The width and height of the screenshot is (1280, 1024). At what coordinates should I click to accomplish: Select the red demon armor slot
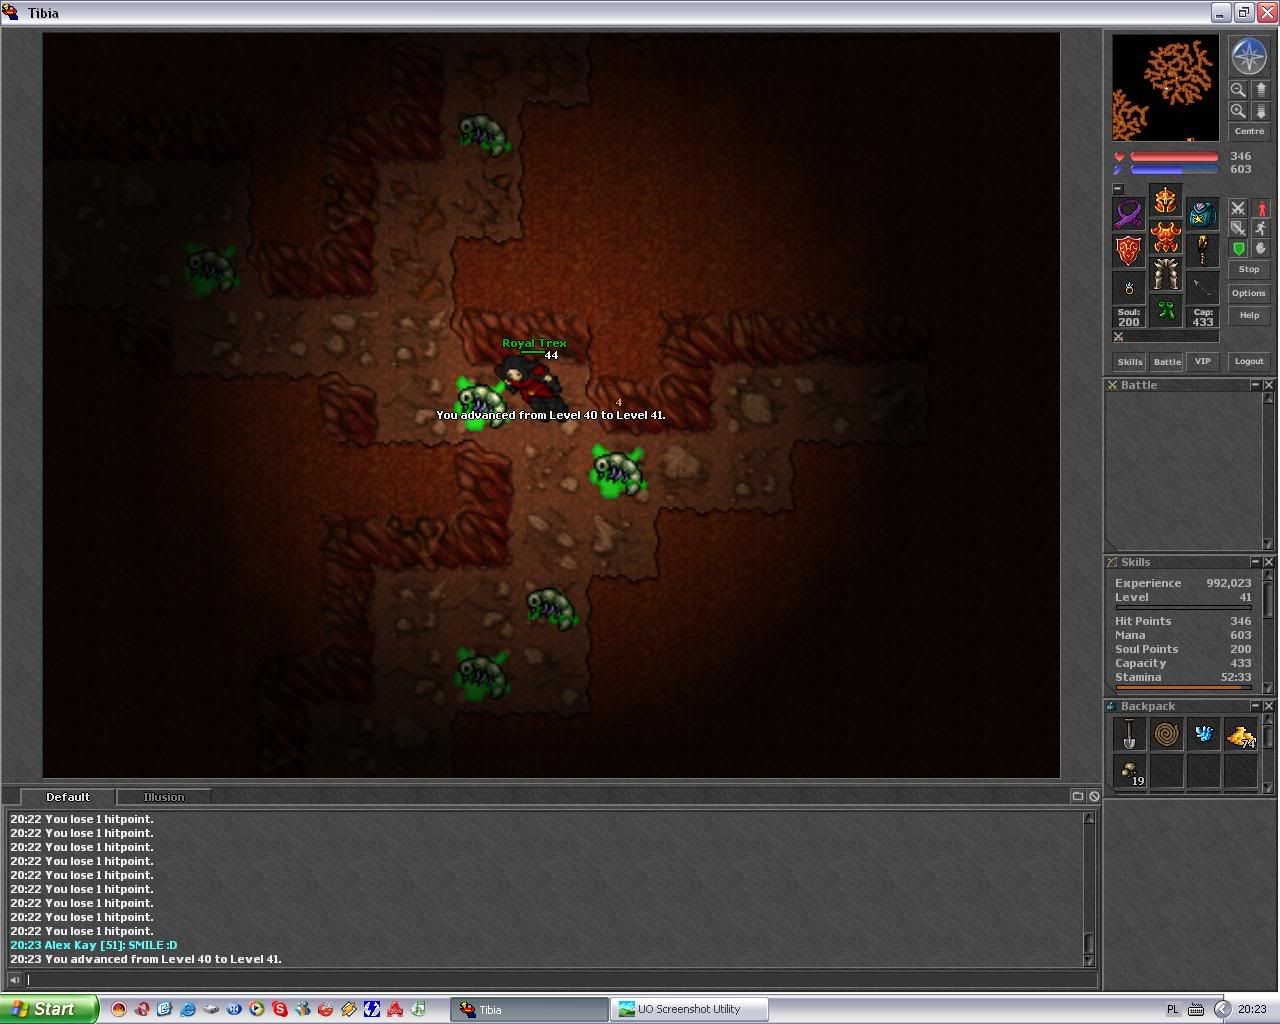[1166, 237]
